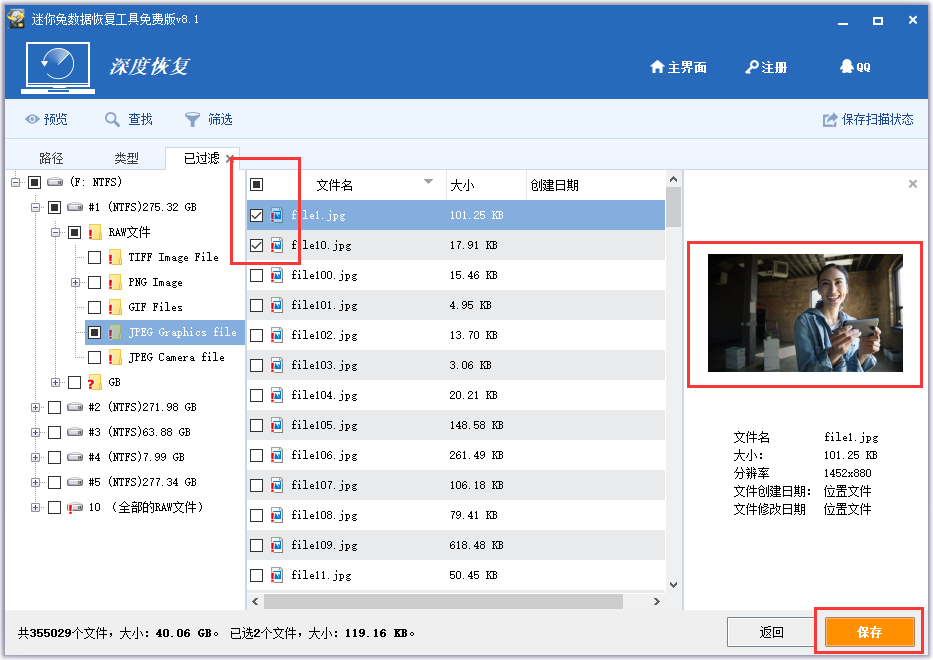Click the F: NTFS drive icon
This screenshot has width=933, height=660.
[x=55, y=182]
